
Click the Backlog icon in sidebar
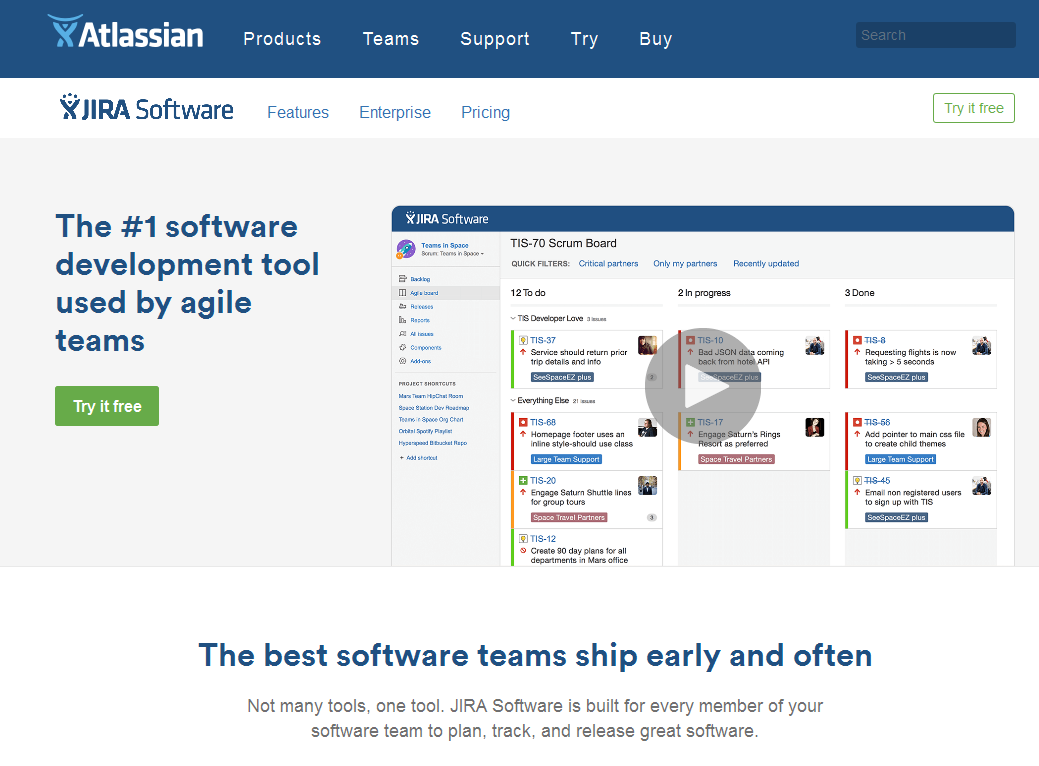[x=402, y=279]
